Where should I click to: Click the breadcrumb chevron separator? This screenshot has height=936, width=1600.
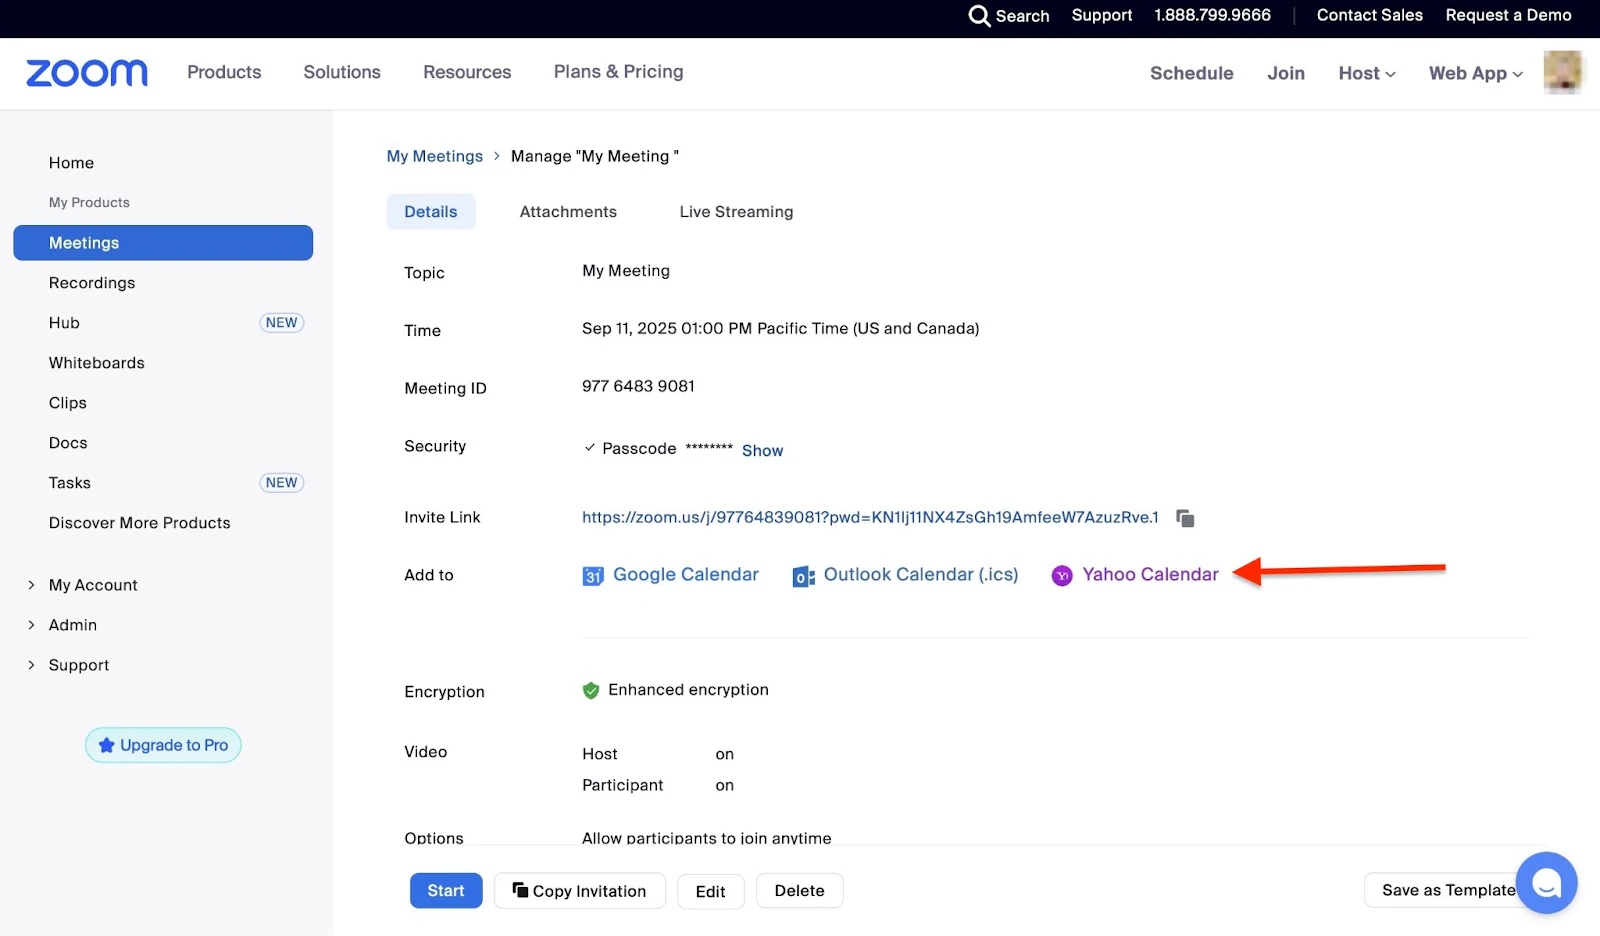click(x=497, y=156)
